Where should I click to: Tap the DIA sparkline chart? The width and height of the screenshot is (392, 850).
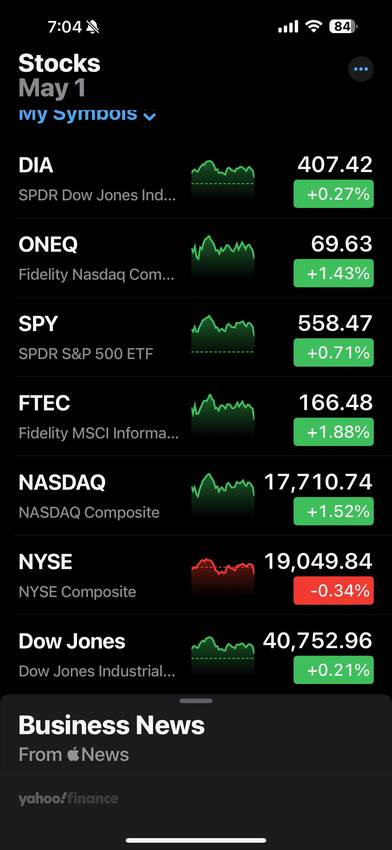coord(223,178)
